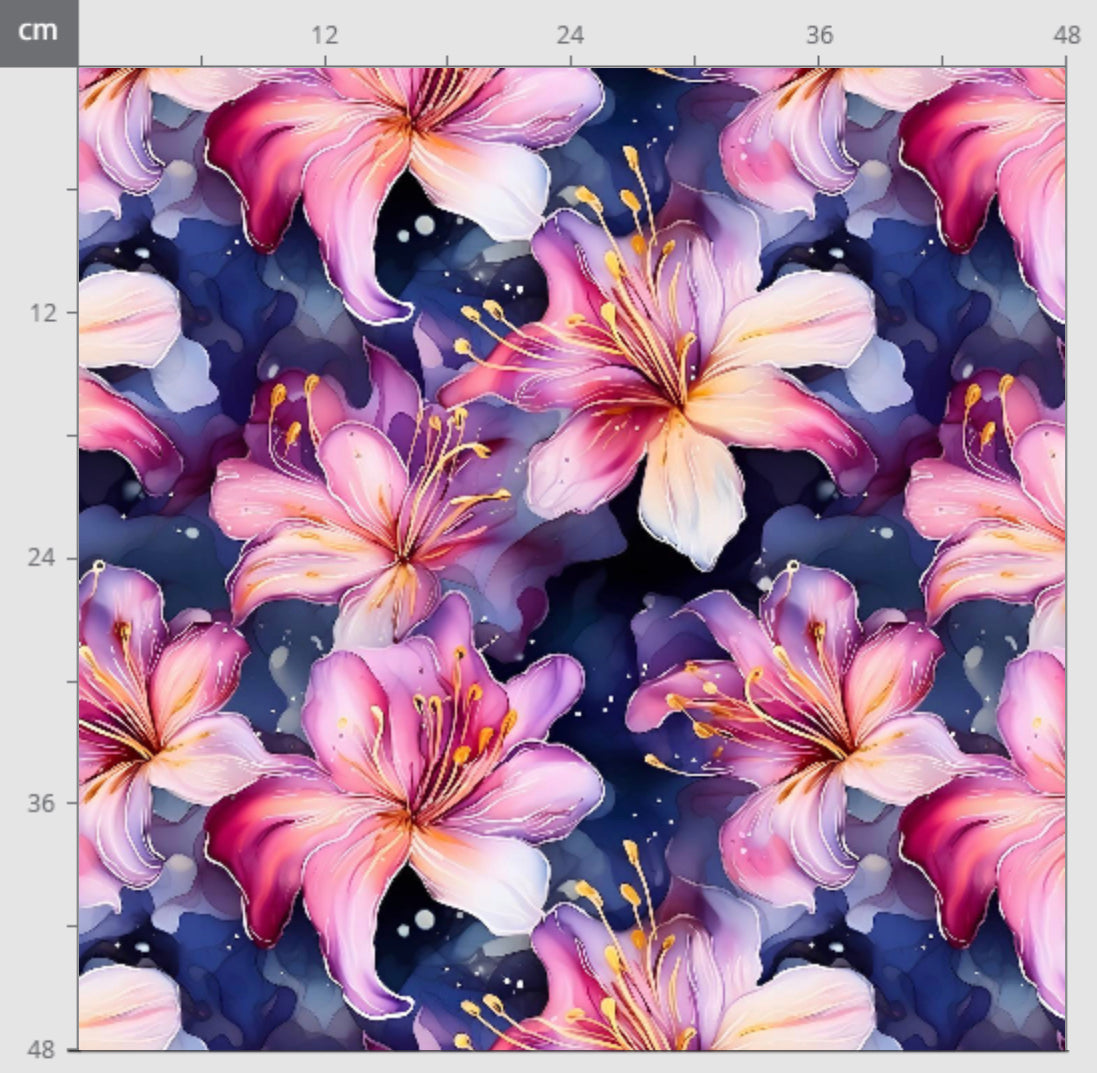Click the 48 label on the left ruler
The width and height of the screenshot is (1097, 1073).
pos(41,1049)
